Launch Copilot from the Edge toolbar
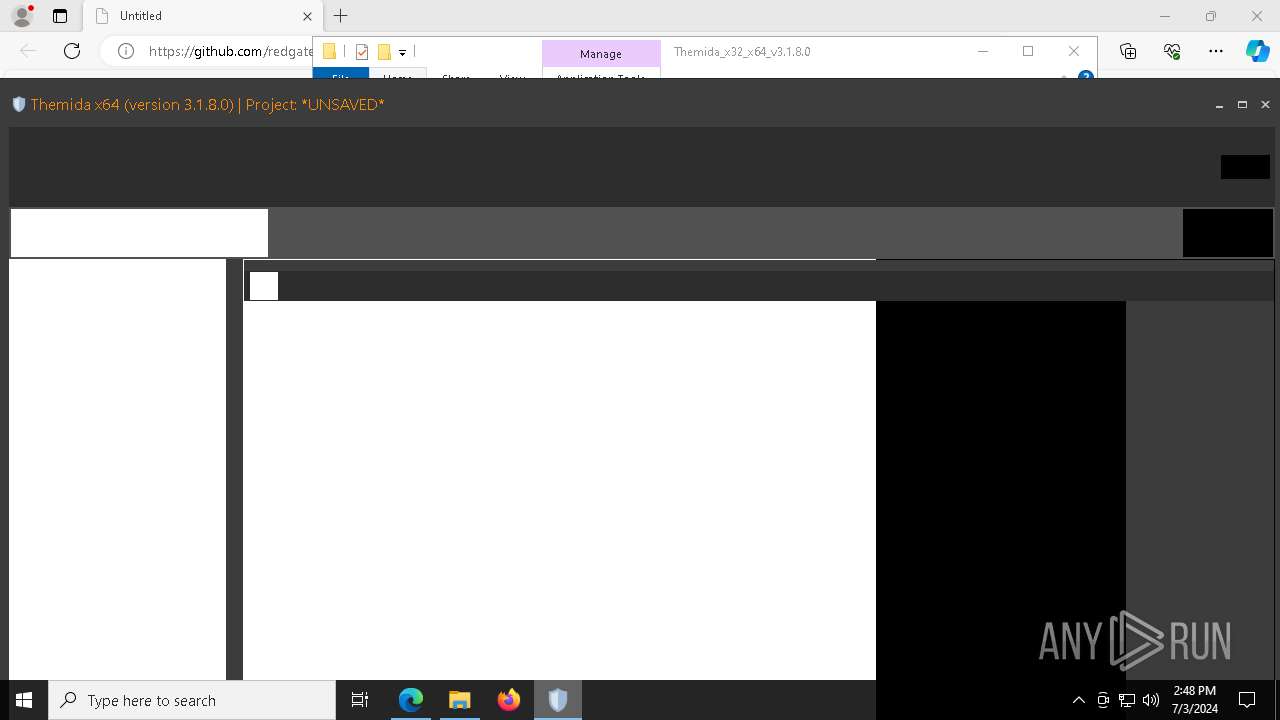1280x720 pixels. pyautogui.click(x=1257, y=51)
